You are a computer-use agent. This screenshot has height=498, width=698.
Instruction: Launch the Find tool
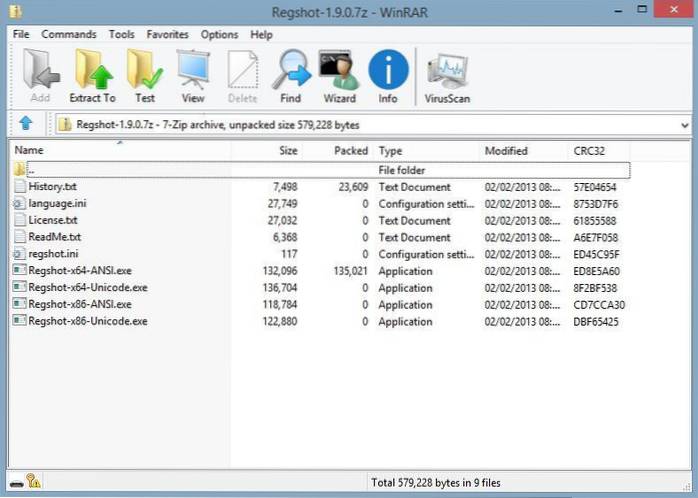[x=290, y=76]
